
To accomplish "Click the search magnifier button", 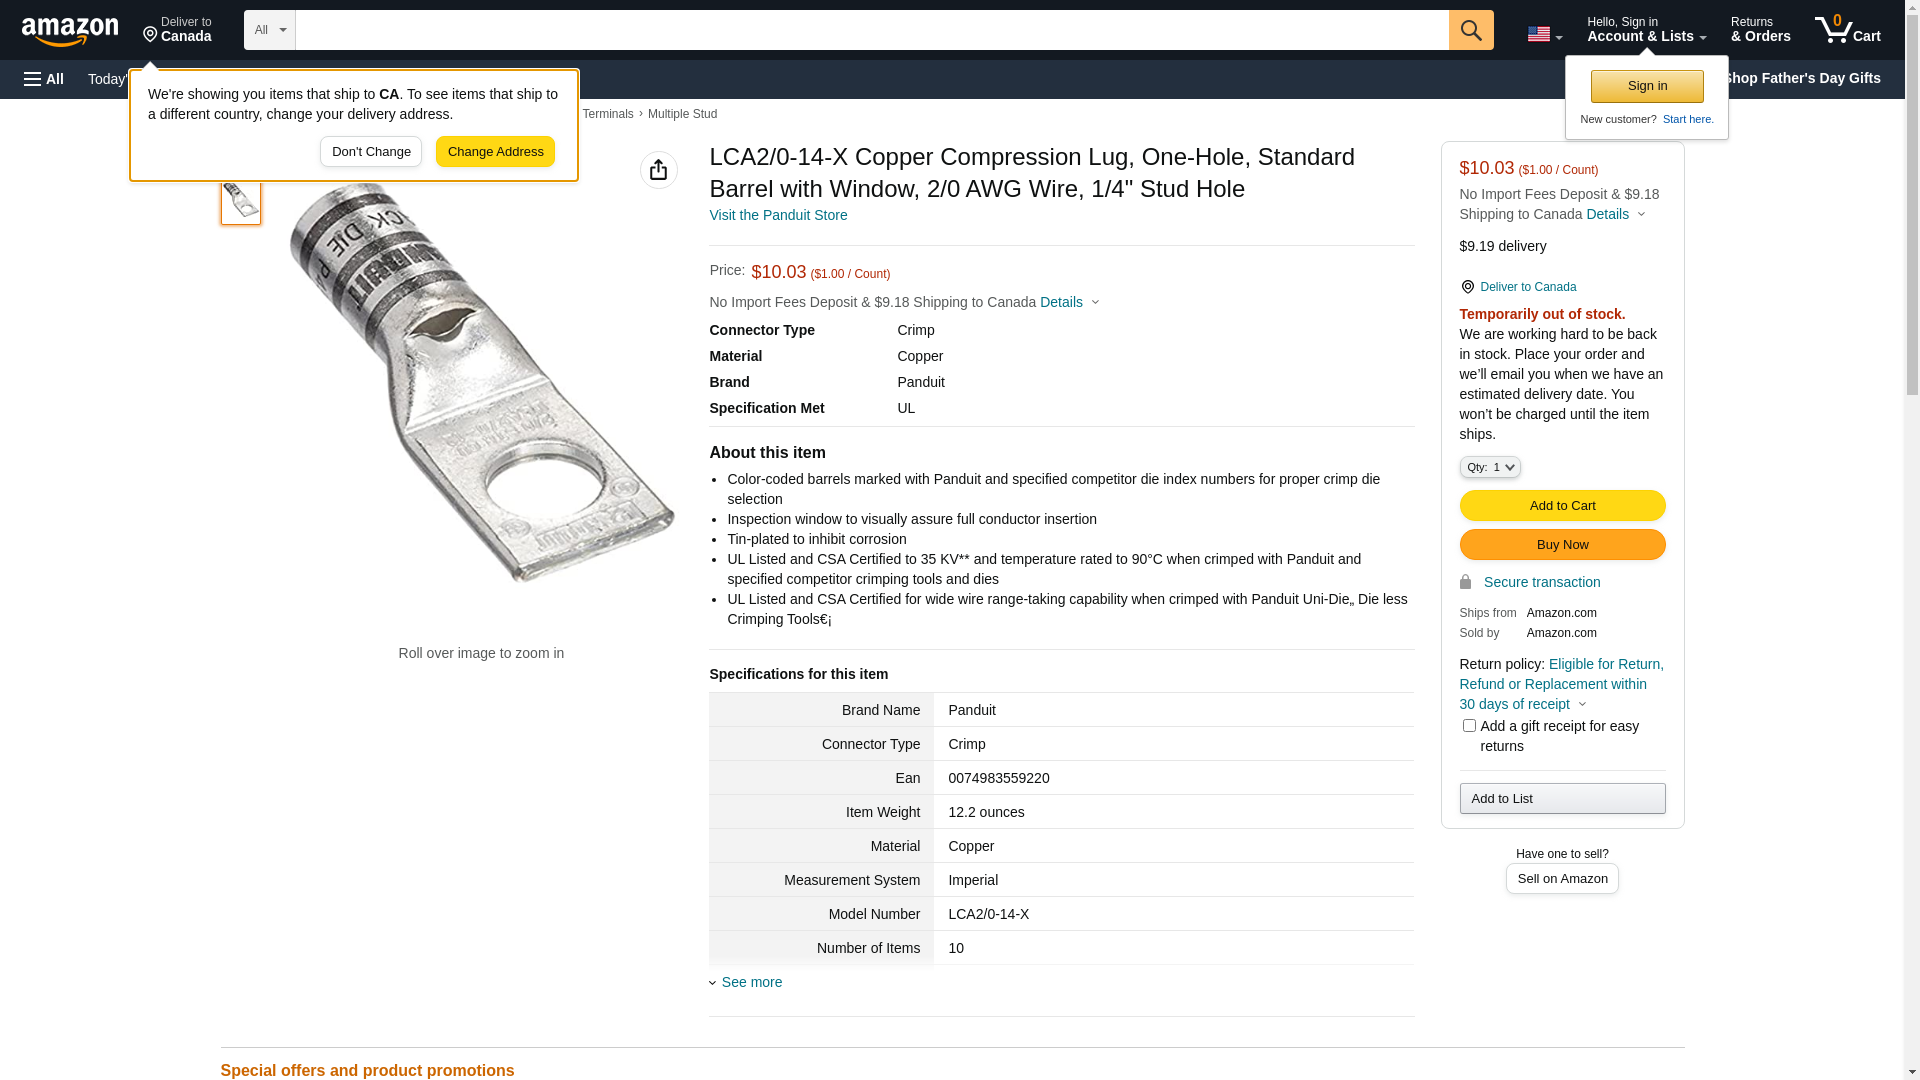I will tap(1470, 30).
